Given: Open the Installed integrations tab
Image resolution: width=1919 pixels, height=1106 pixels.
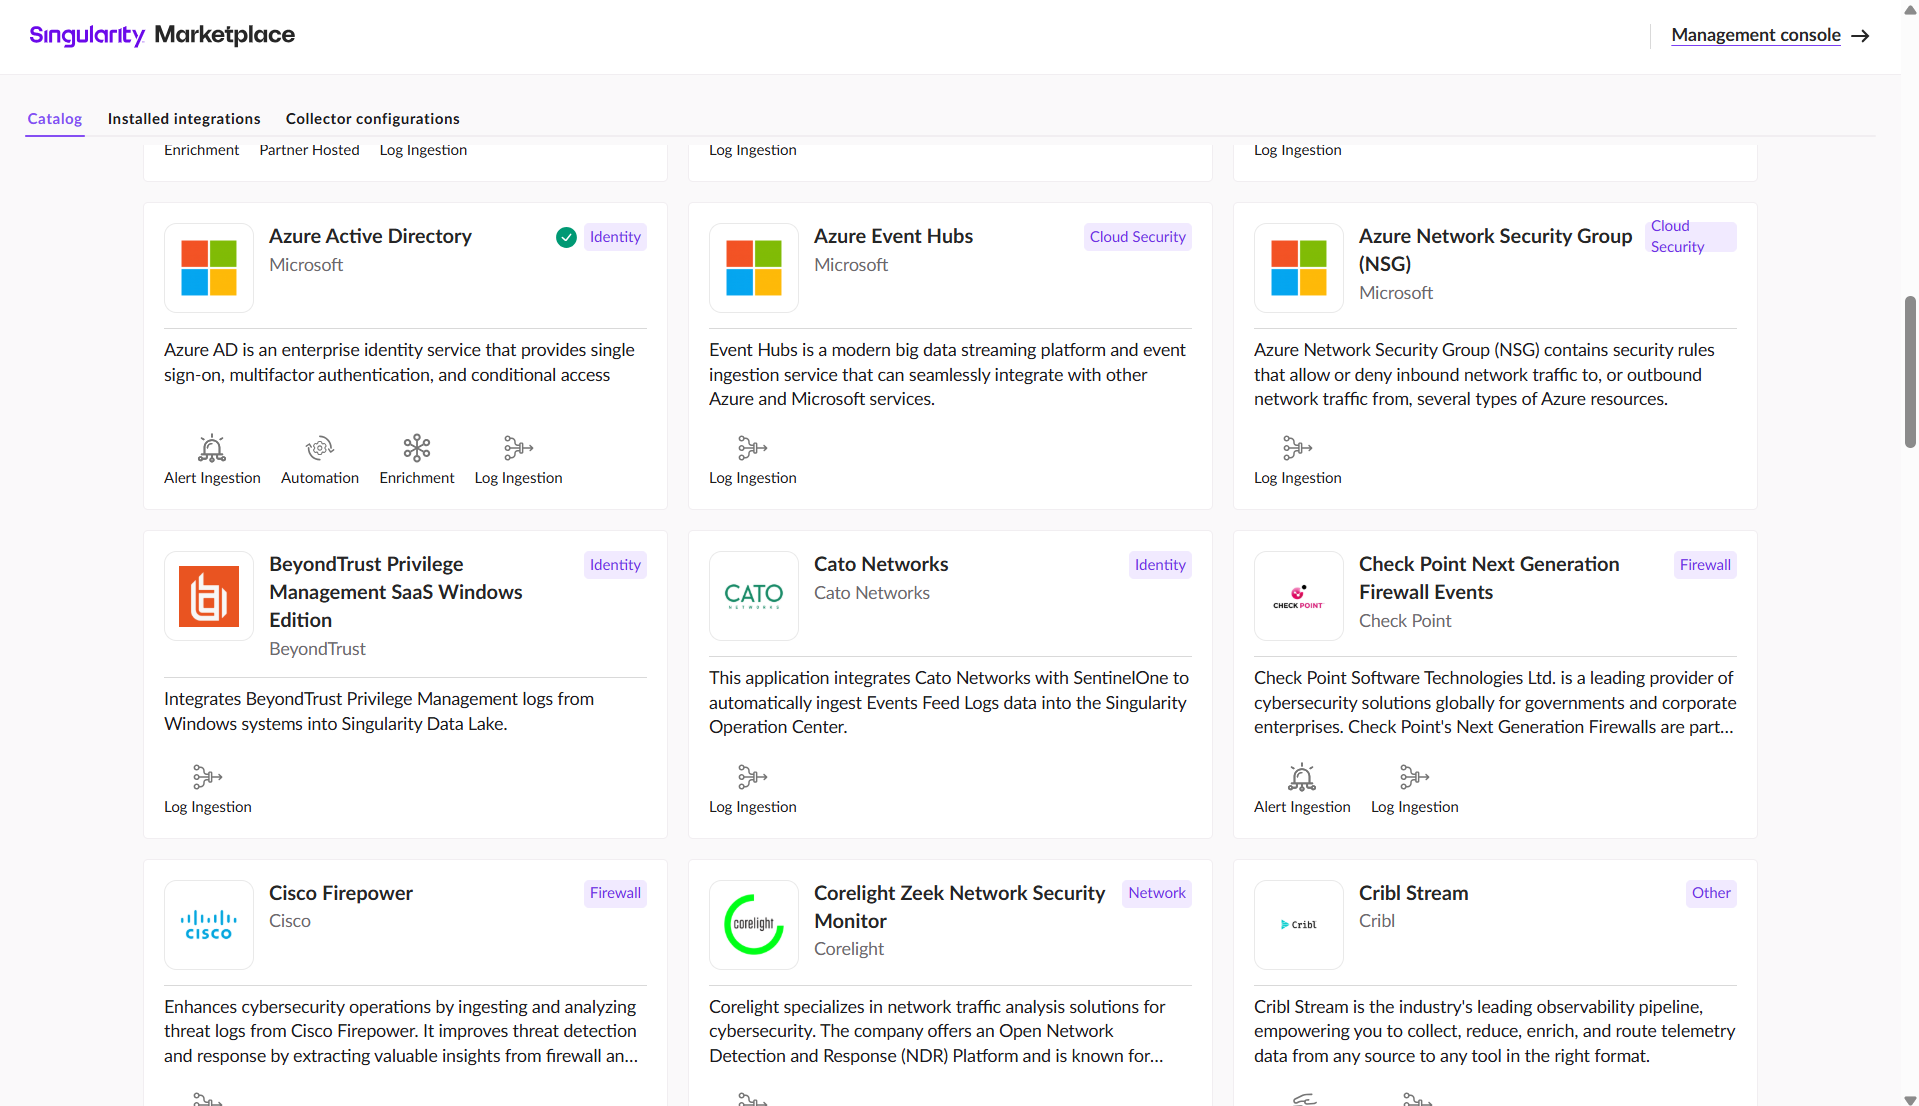Looking at the screenshot, I should [x=184, y=119].
